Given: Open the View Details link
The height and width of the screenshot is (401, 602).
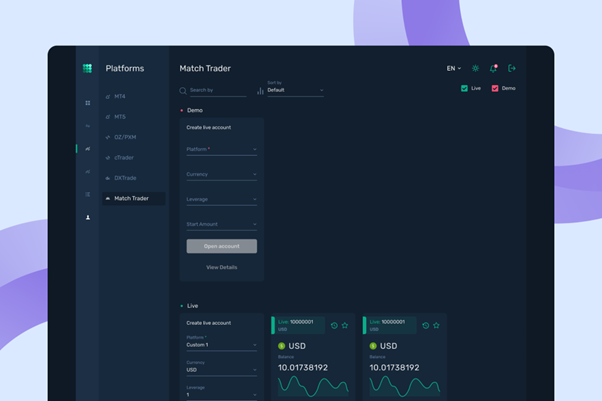Looking at the screenshot, I should (x=222, y=267).
